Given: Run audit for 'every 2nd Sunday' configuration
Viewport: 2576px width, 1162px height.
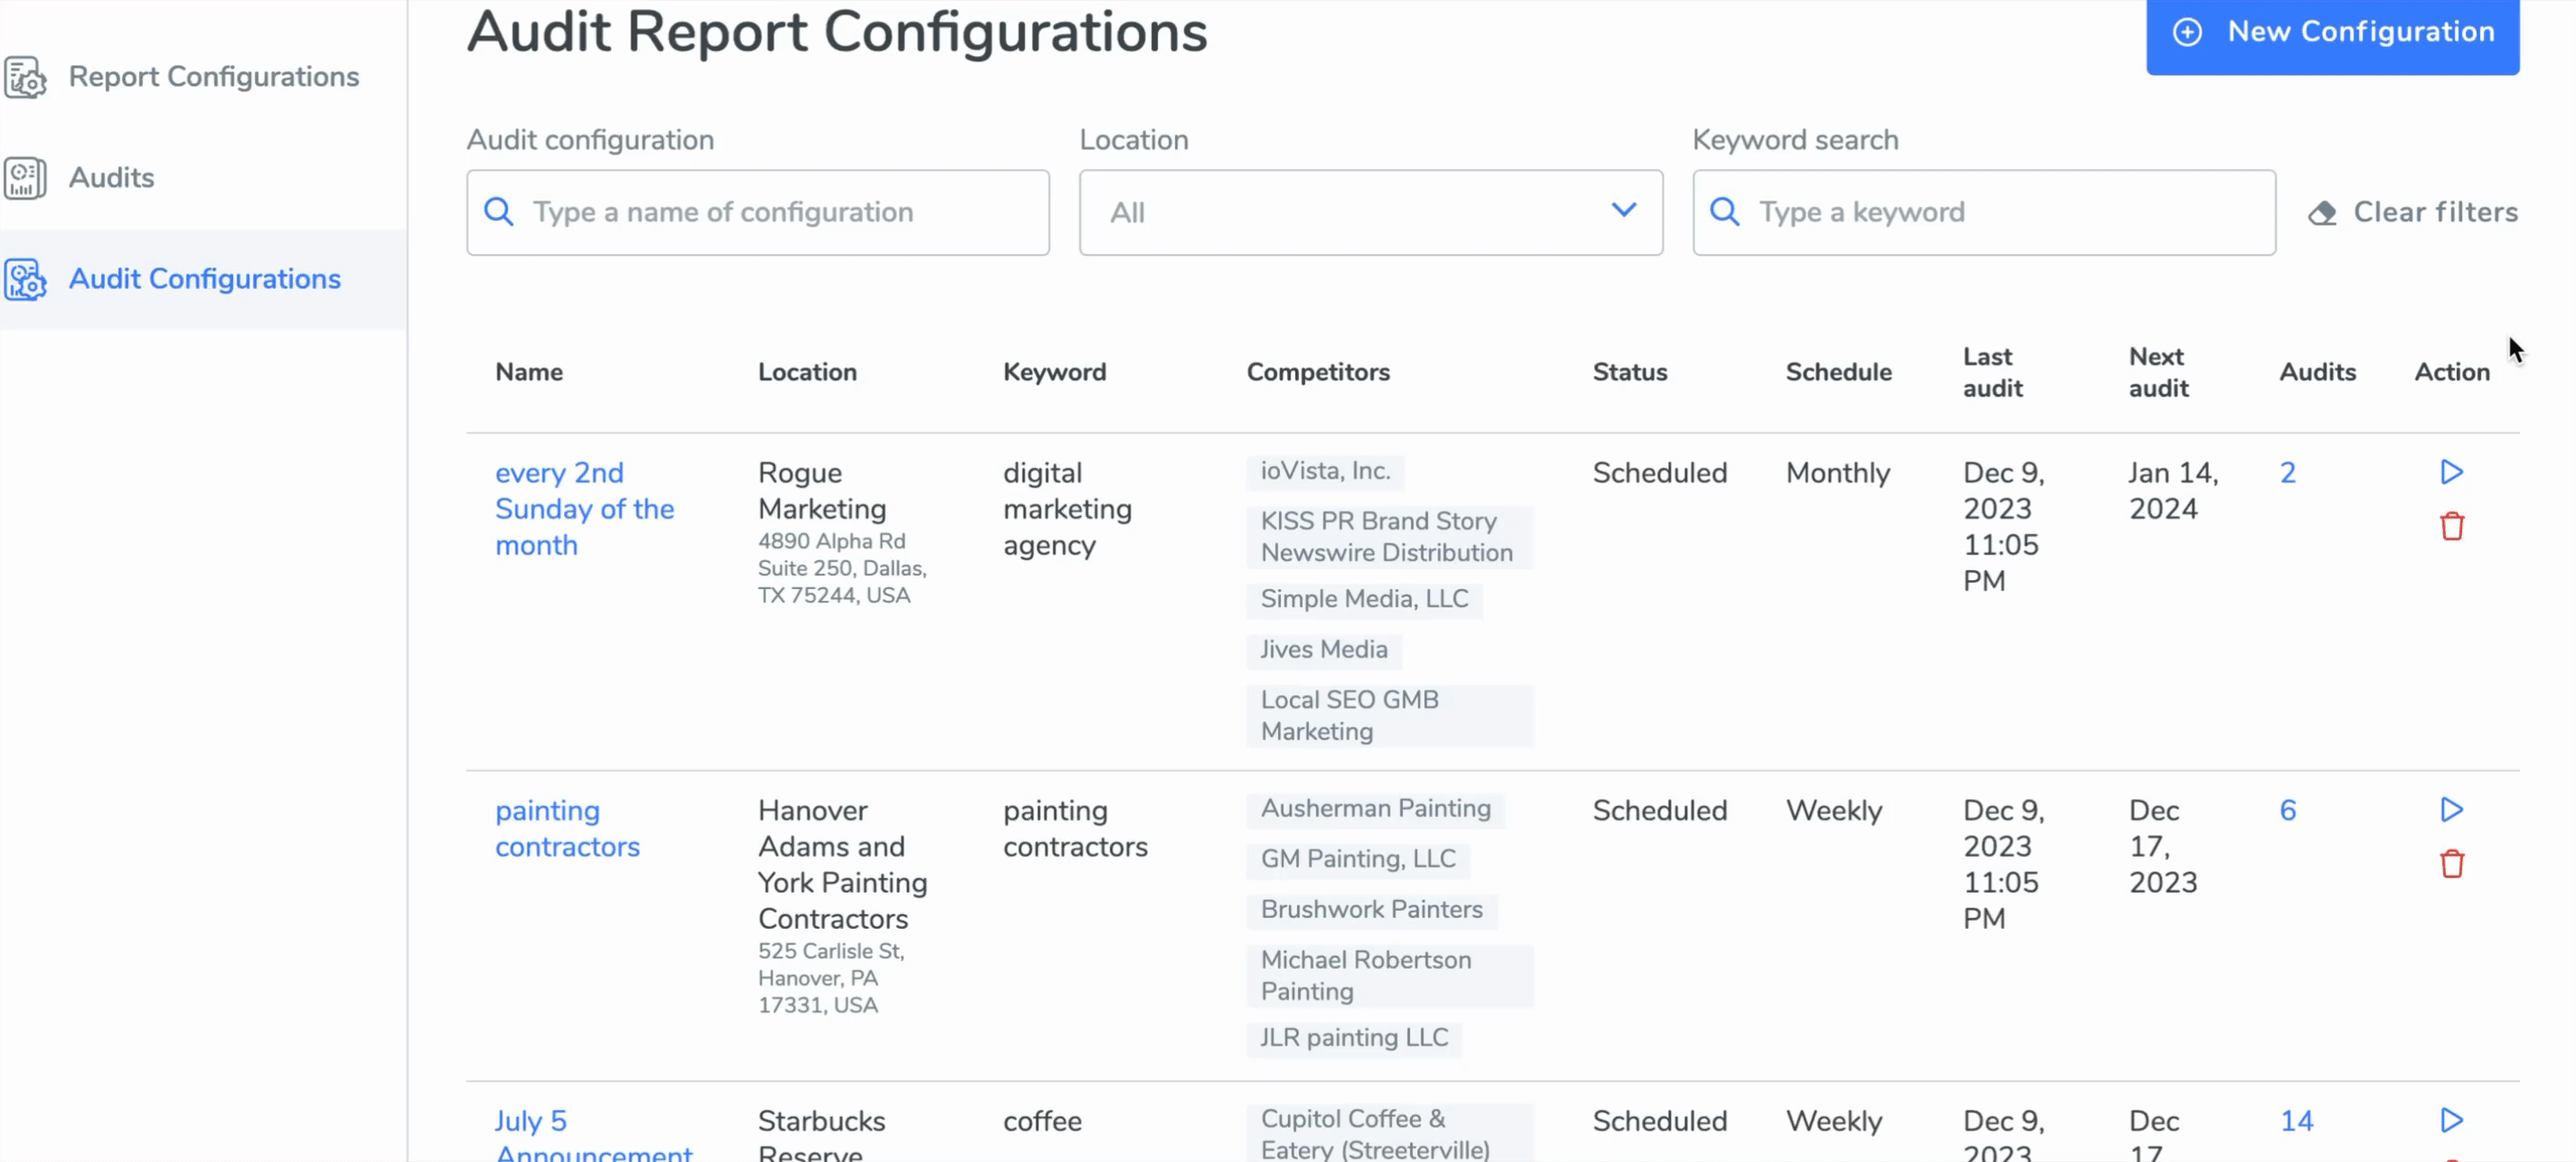Looking at the screenshot, I should pos(2451,472).
